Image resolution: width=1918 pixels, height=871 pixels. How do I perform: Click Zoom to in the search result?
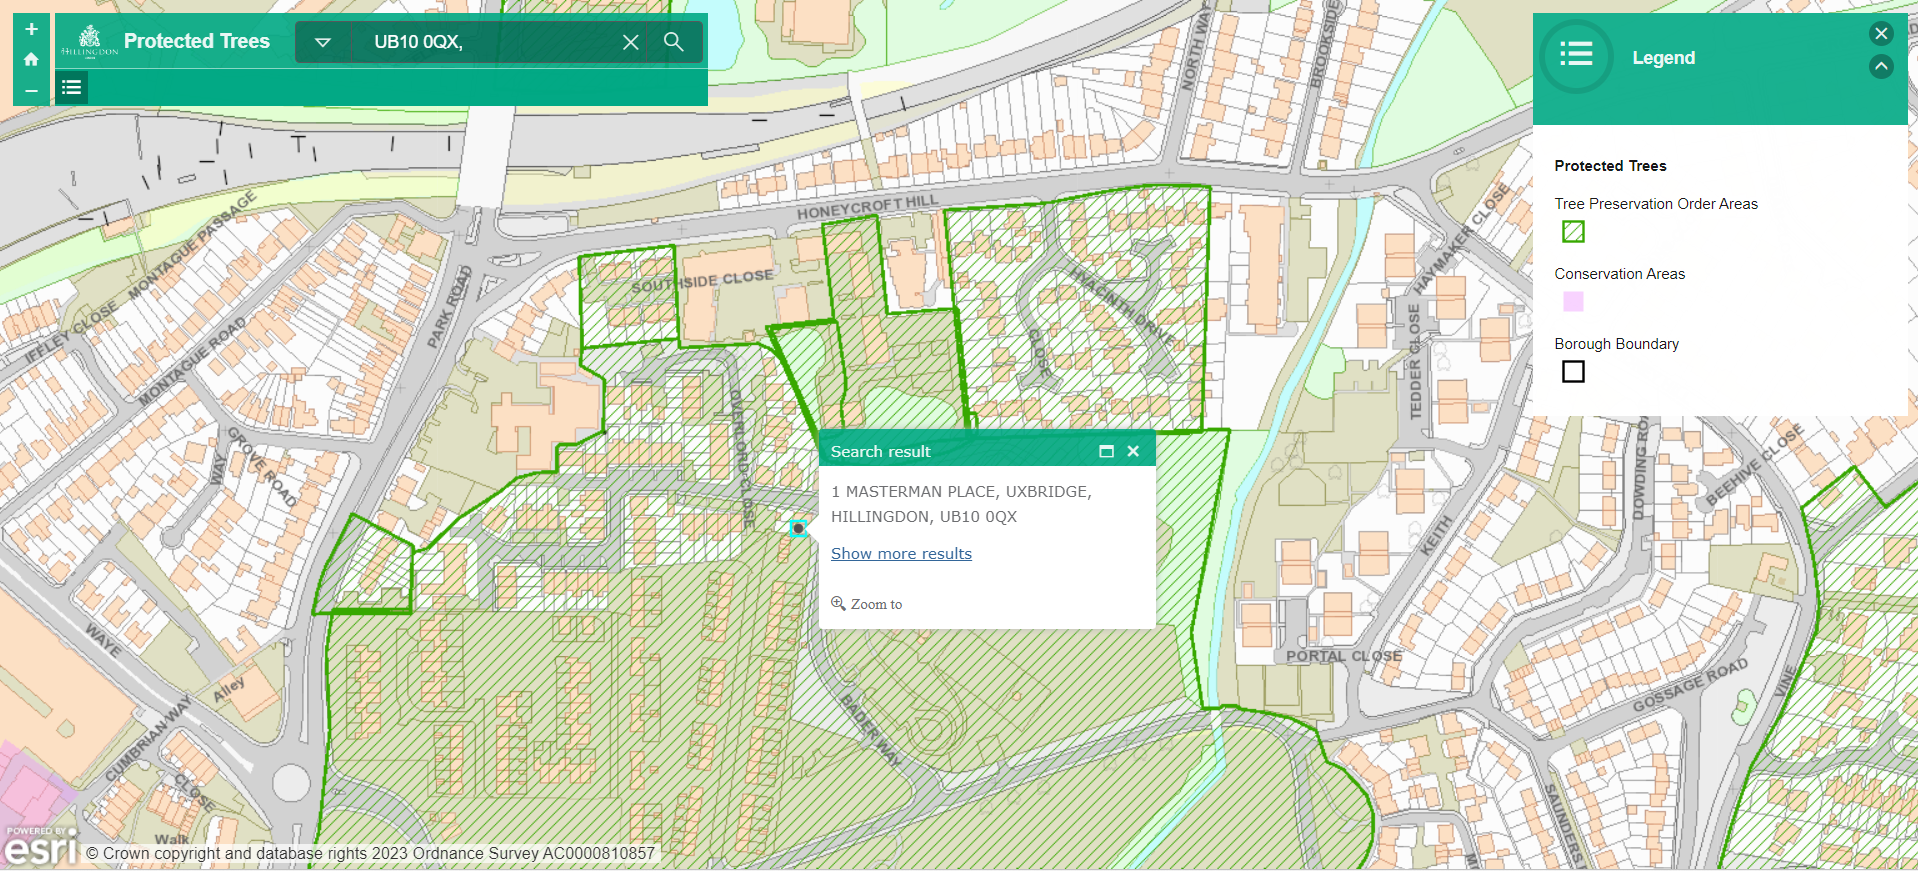[867, 604]
